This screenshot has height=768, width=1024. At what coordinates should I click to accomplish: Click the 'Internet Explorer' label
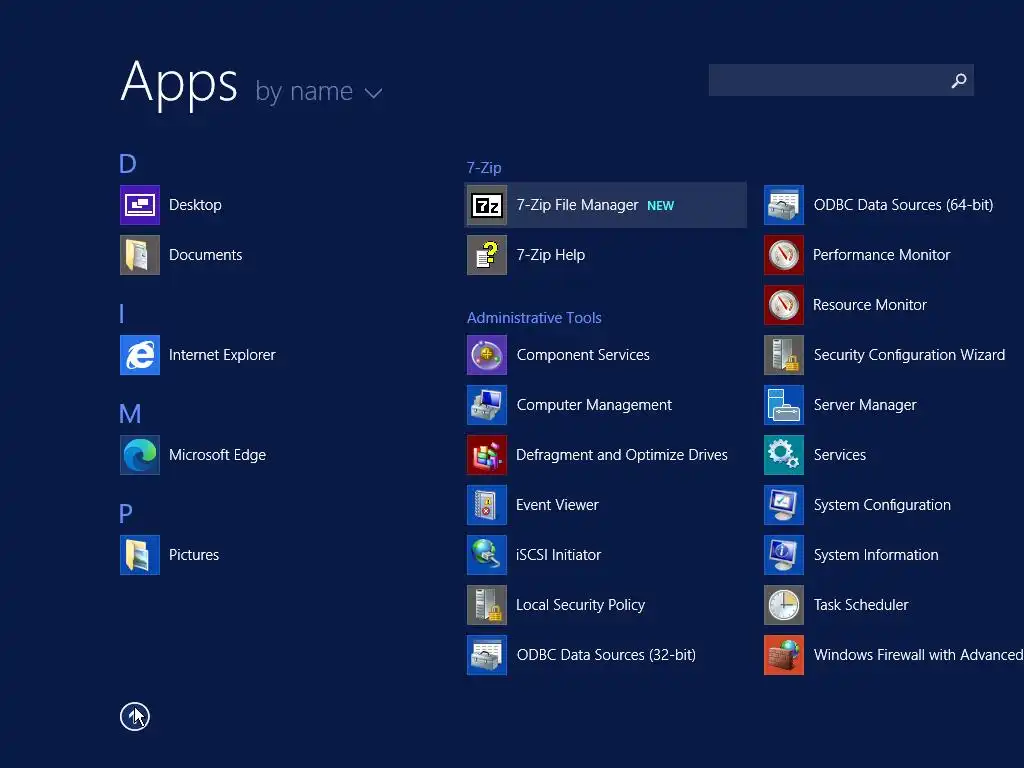pos(222,355)
